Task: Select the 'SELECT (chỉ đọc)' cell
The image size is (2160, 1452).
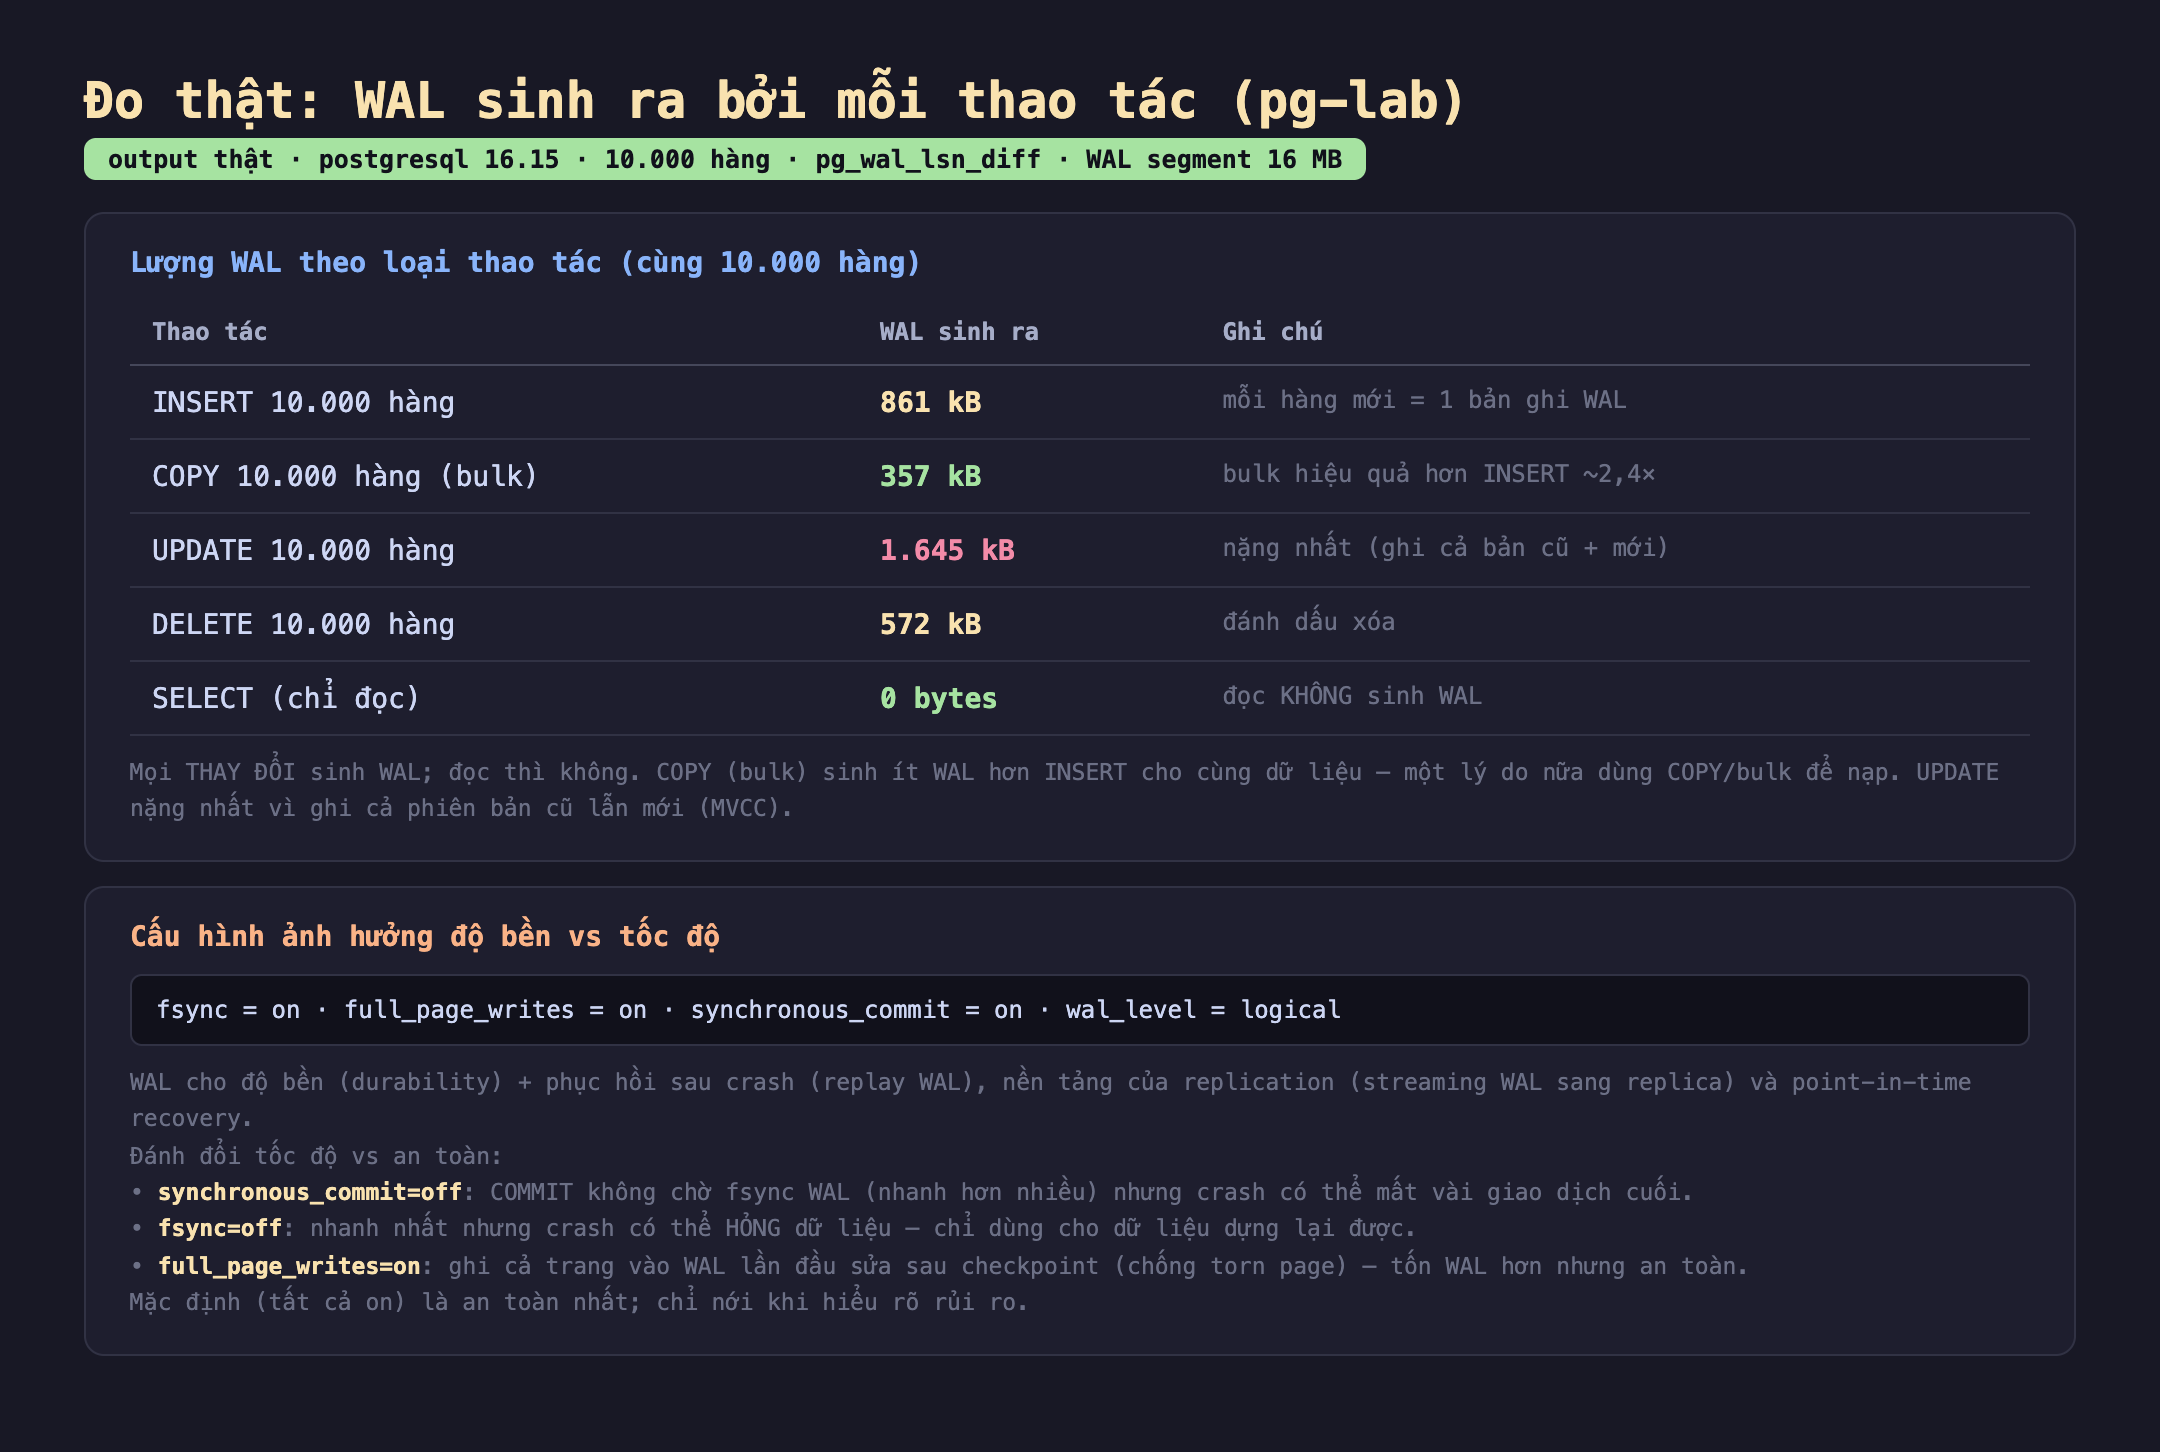Action: coord(286,698)
